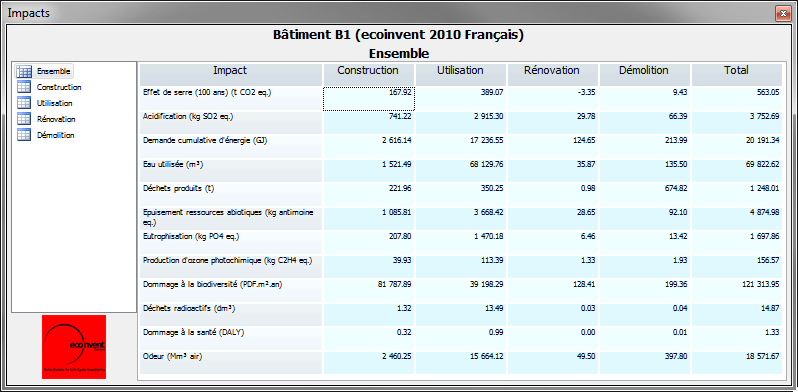Click the Démolition cell value 9.43

tap(679, 93)
